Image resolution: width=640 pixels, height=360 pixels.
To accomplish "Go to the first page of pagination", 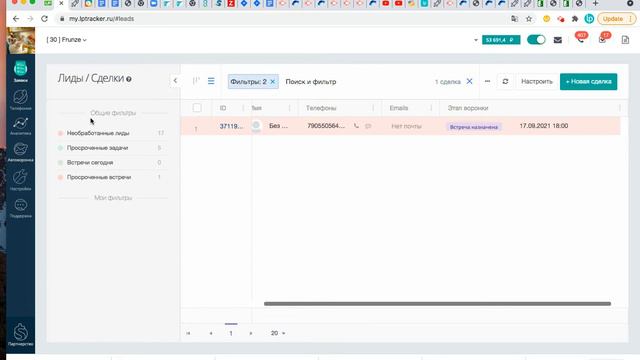I will (188, 333).
